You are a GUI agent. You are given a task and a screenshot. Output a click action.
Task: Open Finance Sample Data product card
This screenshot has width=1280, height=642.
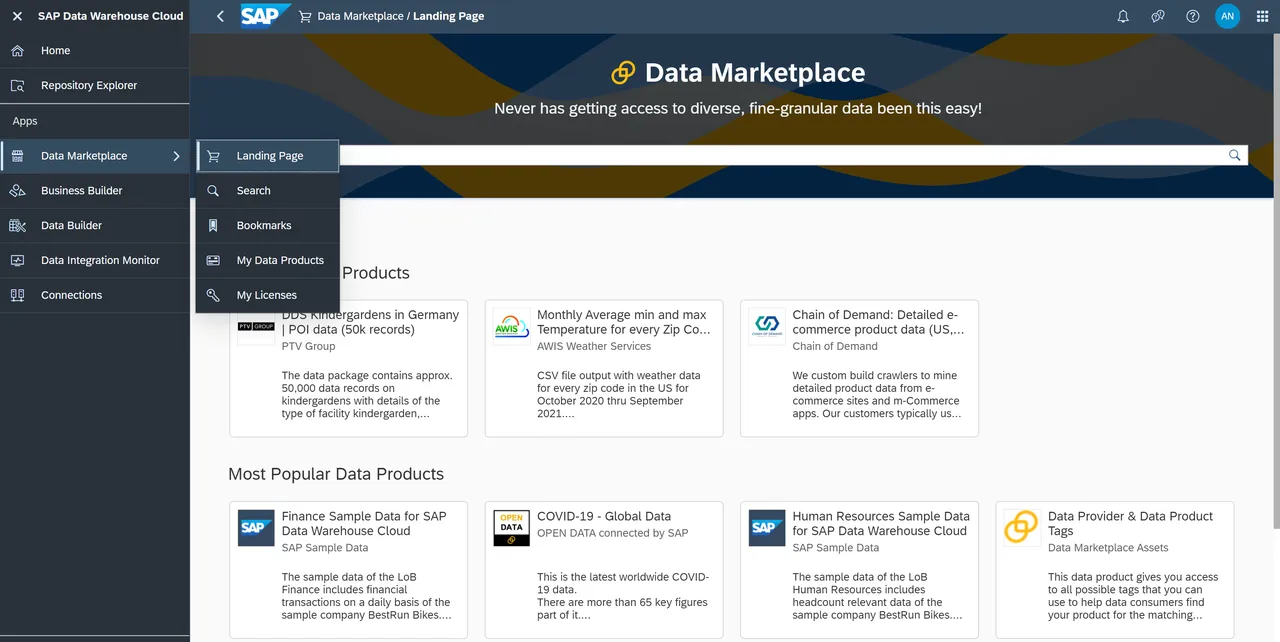tap(349, 570)
